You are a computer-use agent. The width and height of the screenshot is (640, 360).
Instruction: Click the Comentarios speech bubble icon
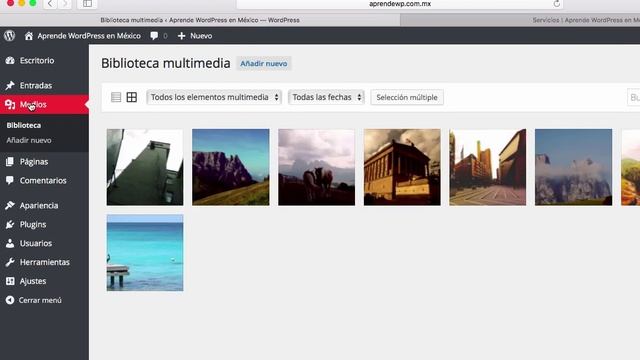click(x=10, y=180)
